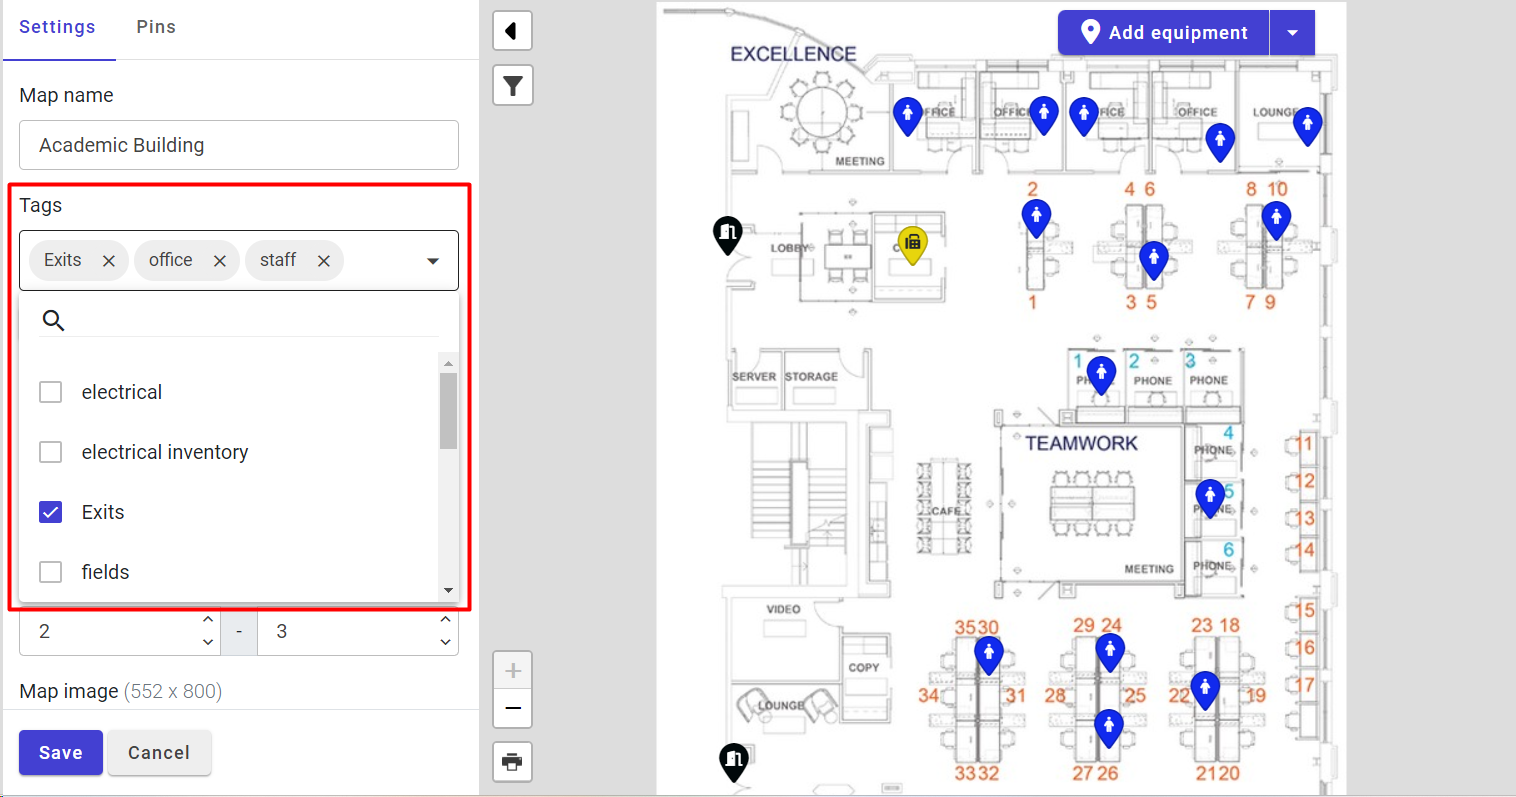Select the blue pin at desk 2
The image size is (1516, 797).
[x=1036, y=218]
